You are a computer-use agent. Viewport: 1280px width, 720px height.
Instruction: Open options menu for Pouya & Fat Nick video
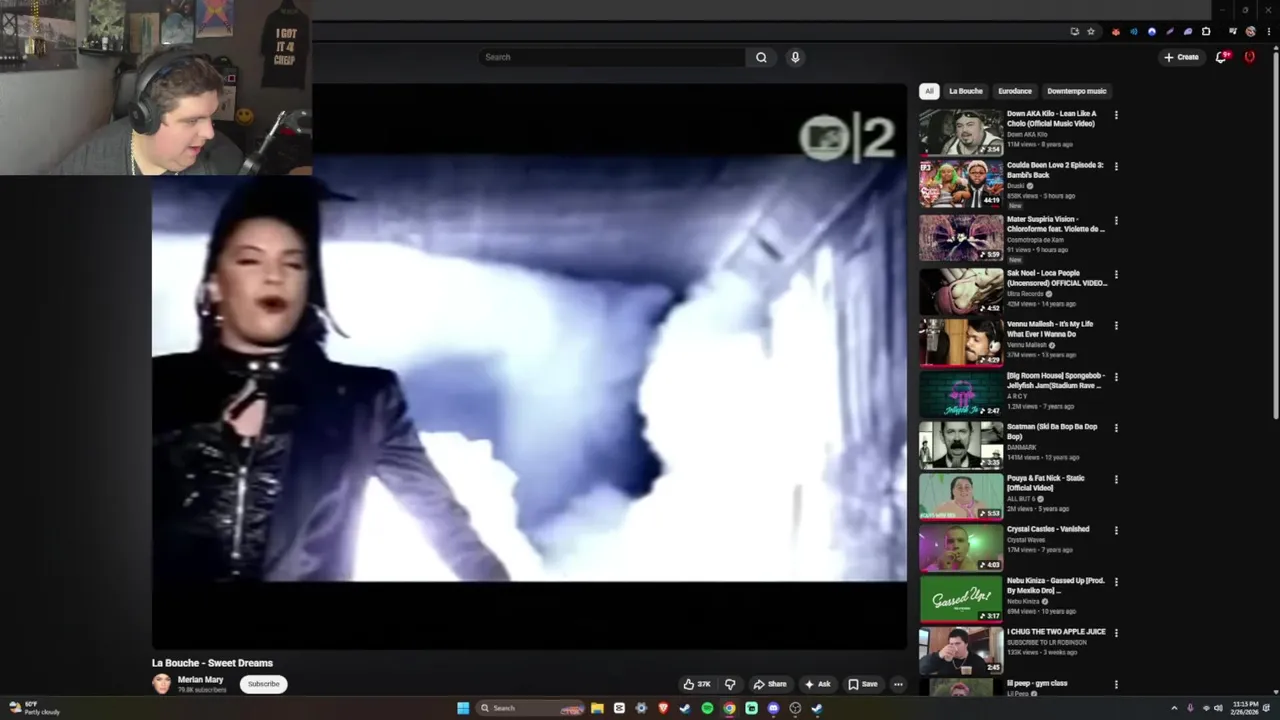click(1116, 479)
